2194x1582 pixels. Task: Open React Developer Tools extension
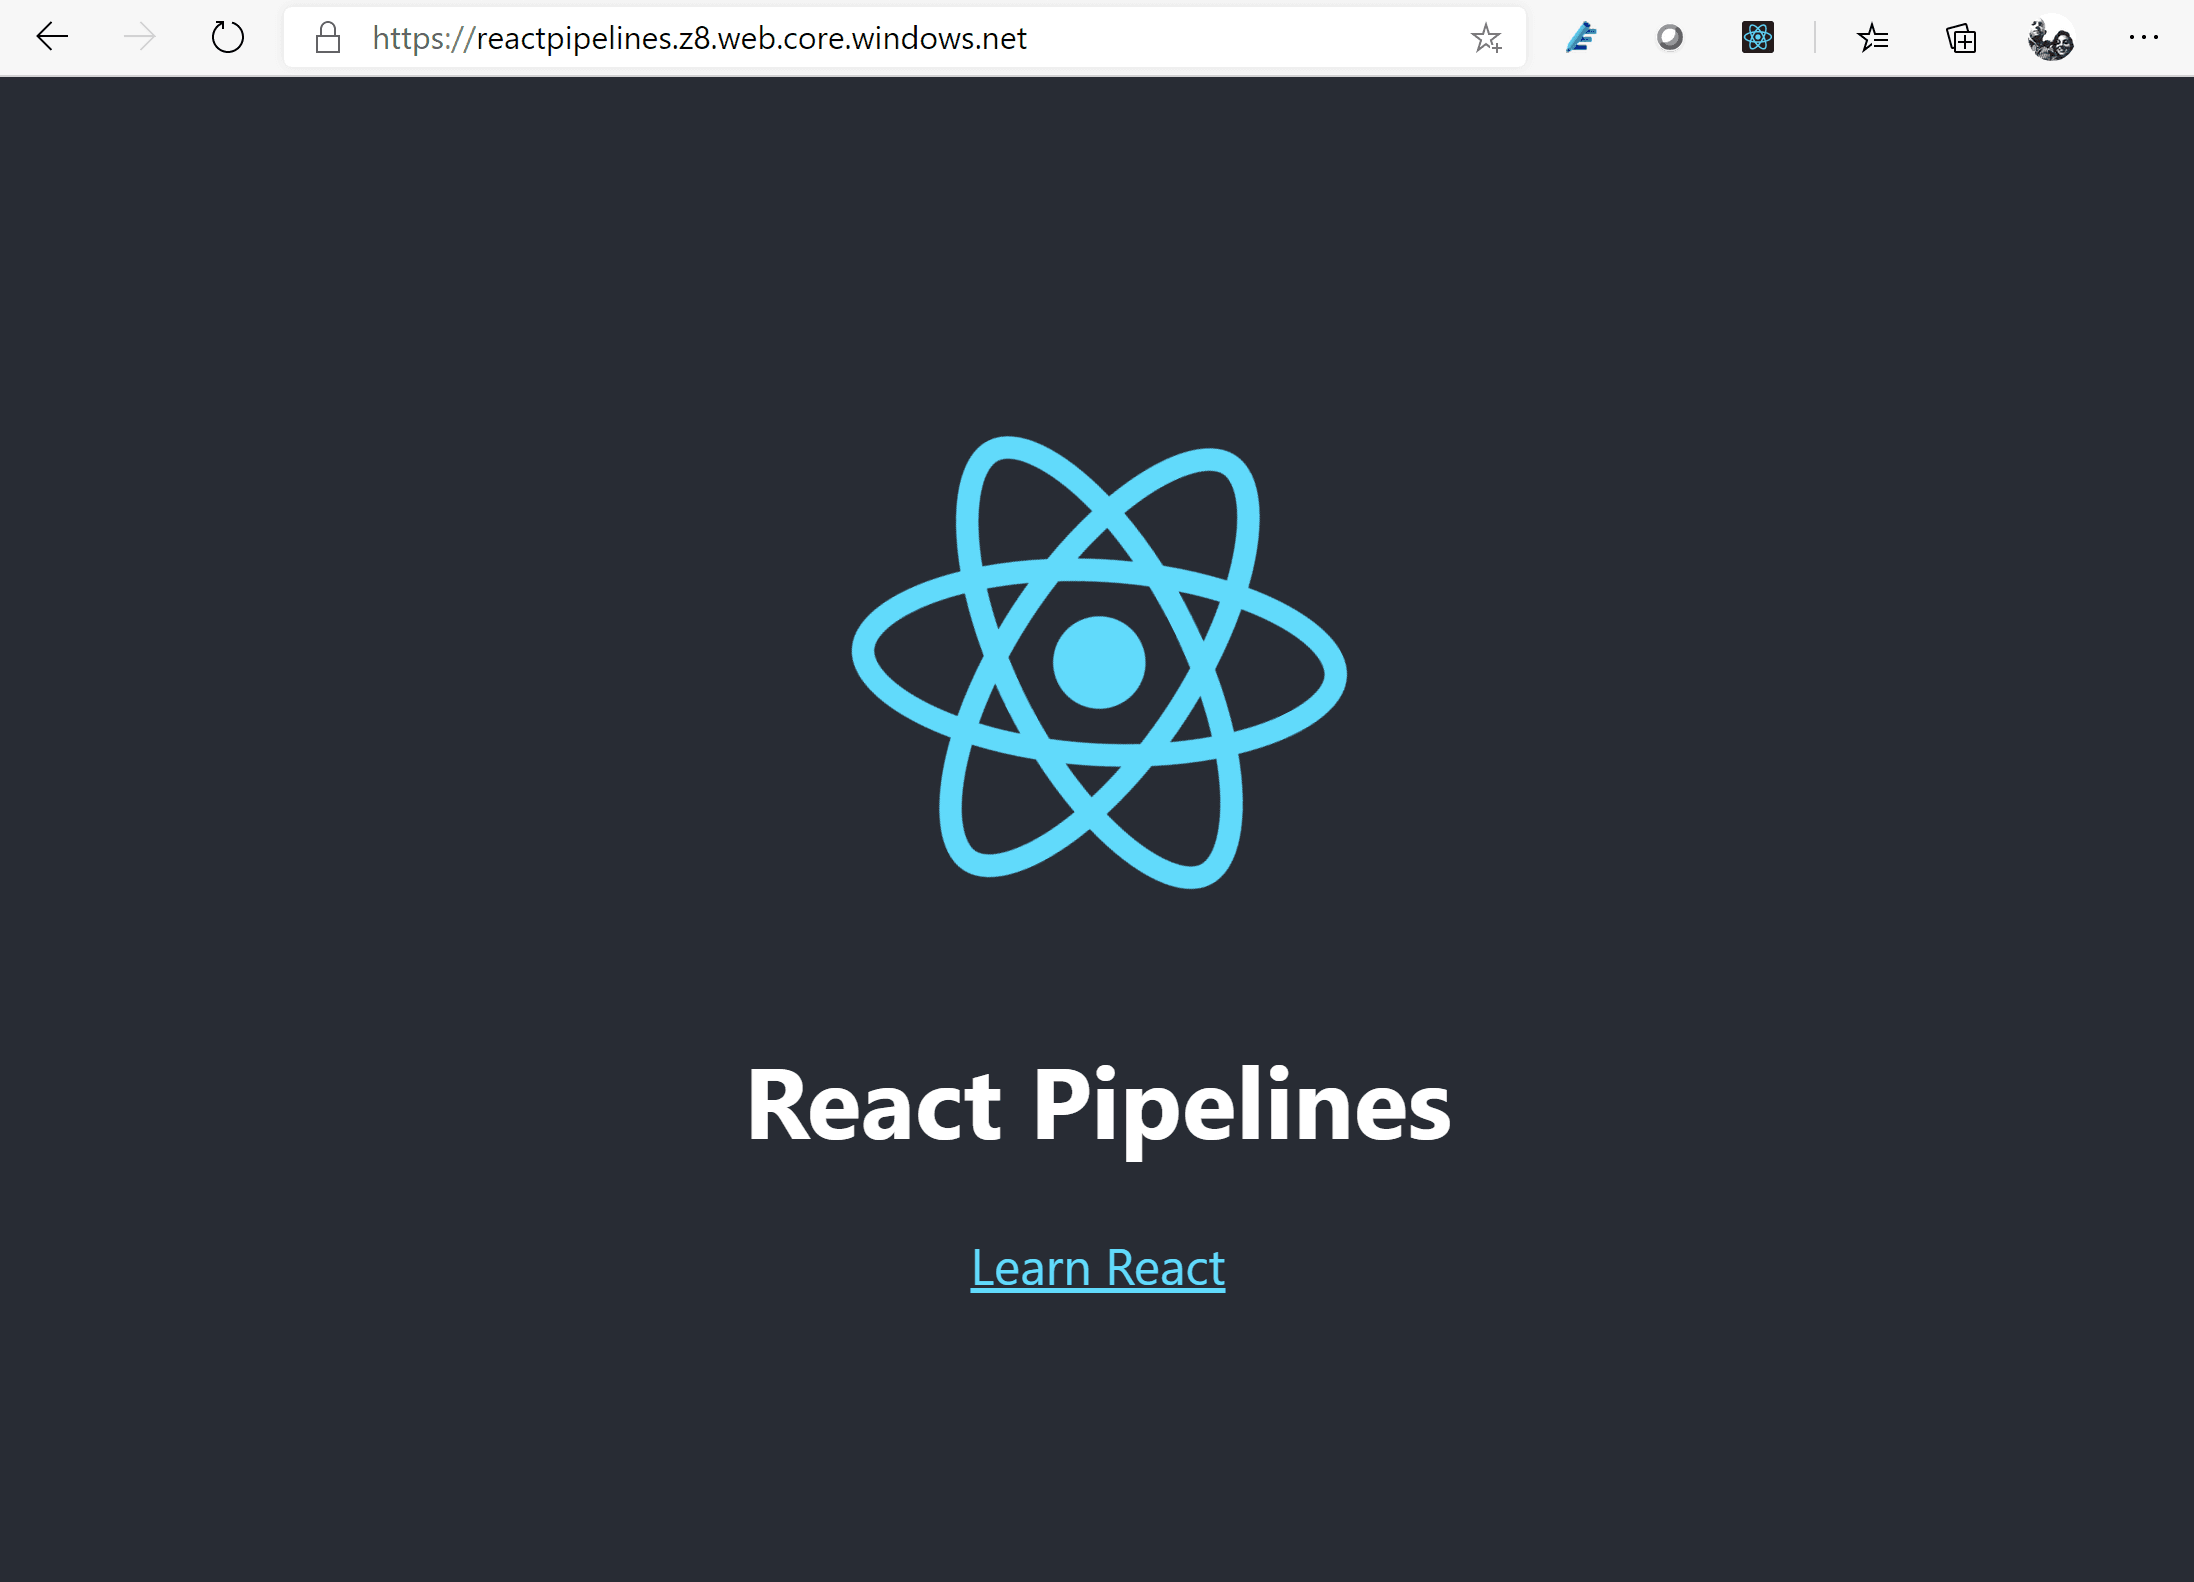pyautogui.click(x=1757, y=38)
